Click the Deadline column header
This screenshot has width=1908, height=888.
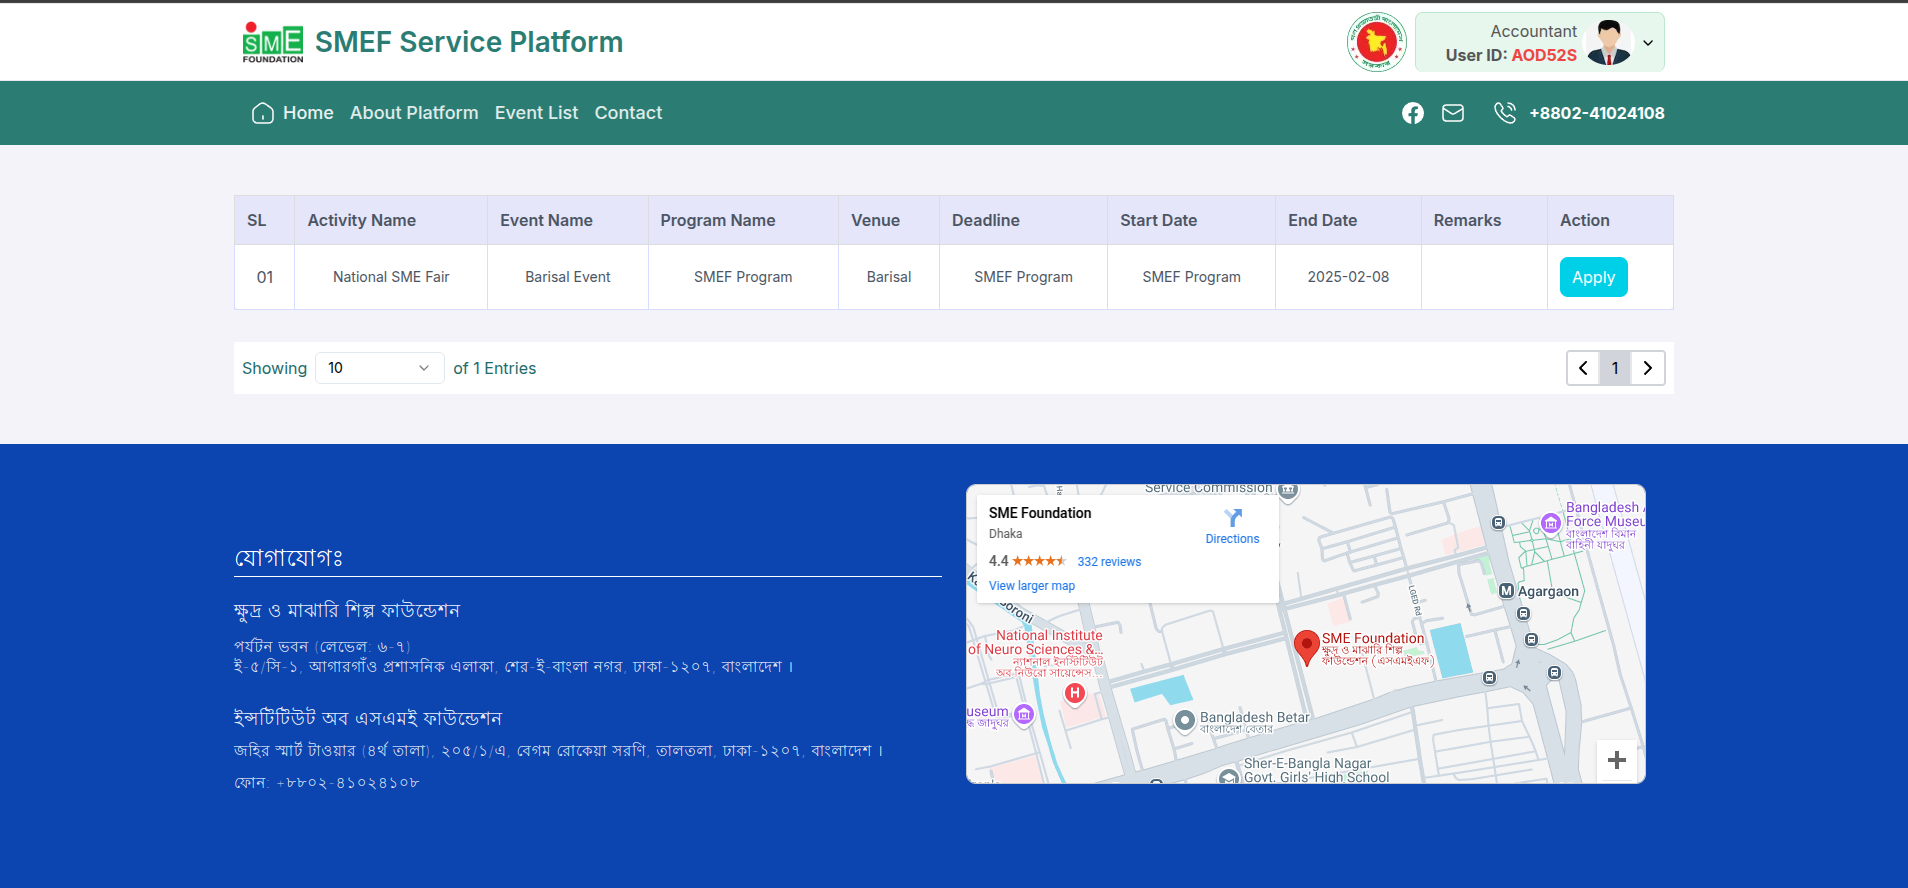(x=1023, y=220)
